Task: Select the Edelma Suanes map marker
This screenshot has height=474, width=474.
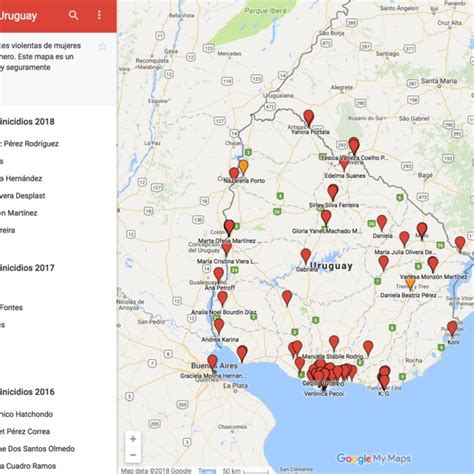Action: click(x=344, y=165)
